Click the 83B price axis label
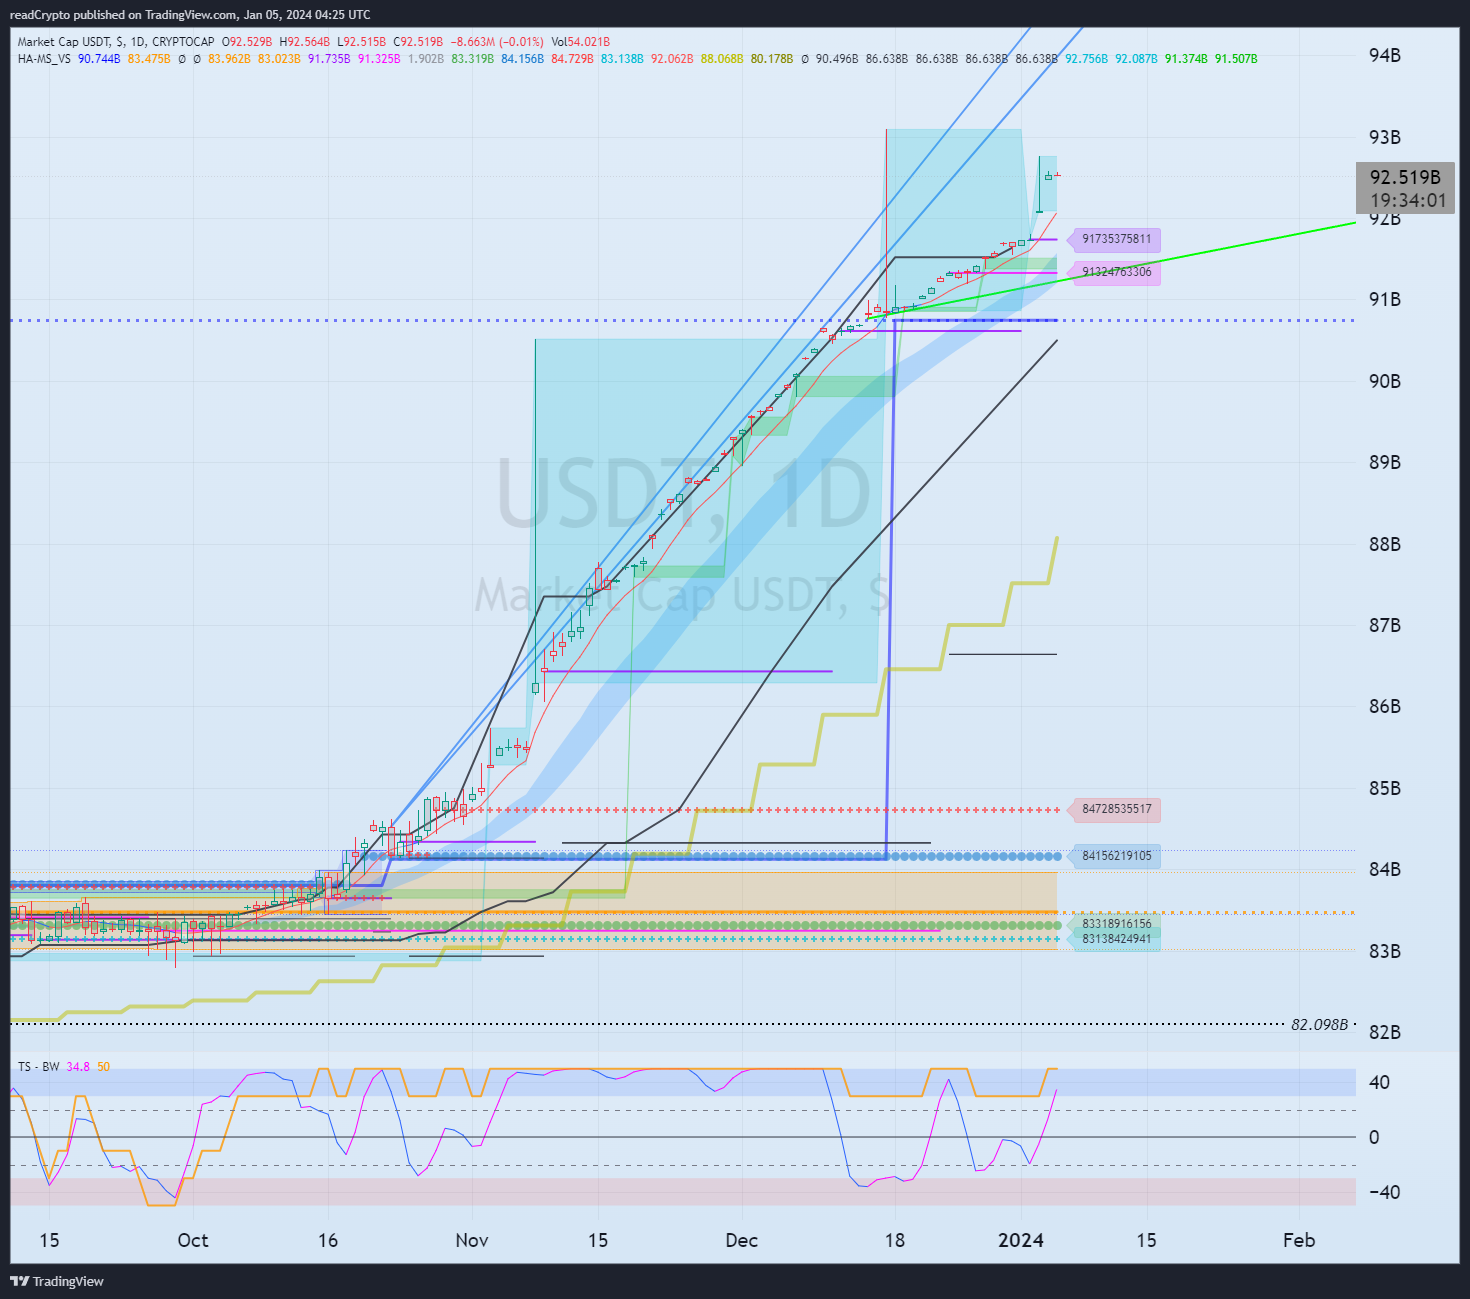 point(1385,951)
